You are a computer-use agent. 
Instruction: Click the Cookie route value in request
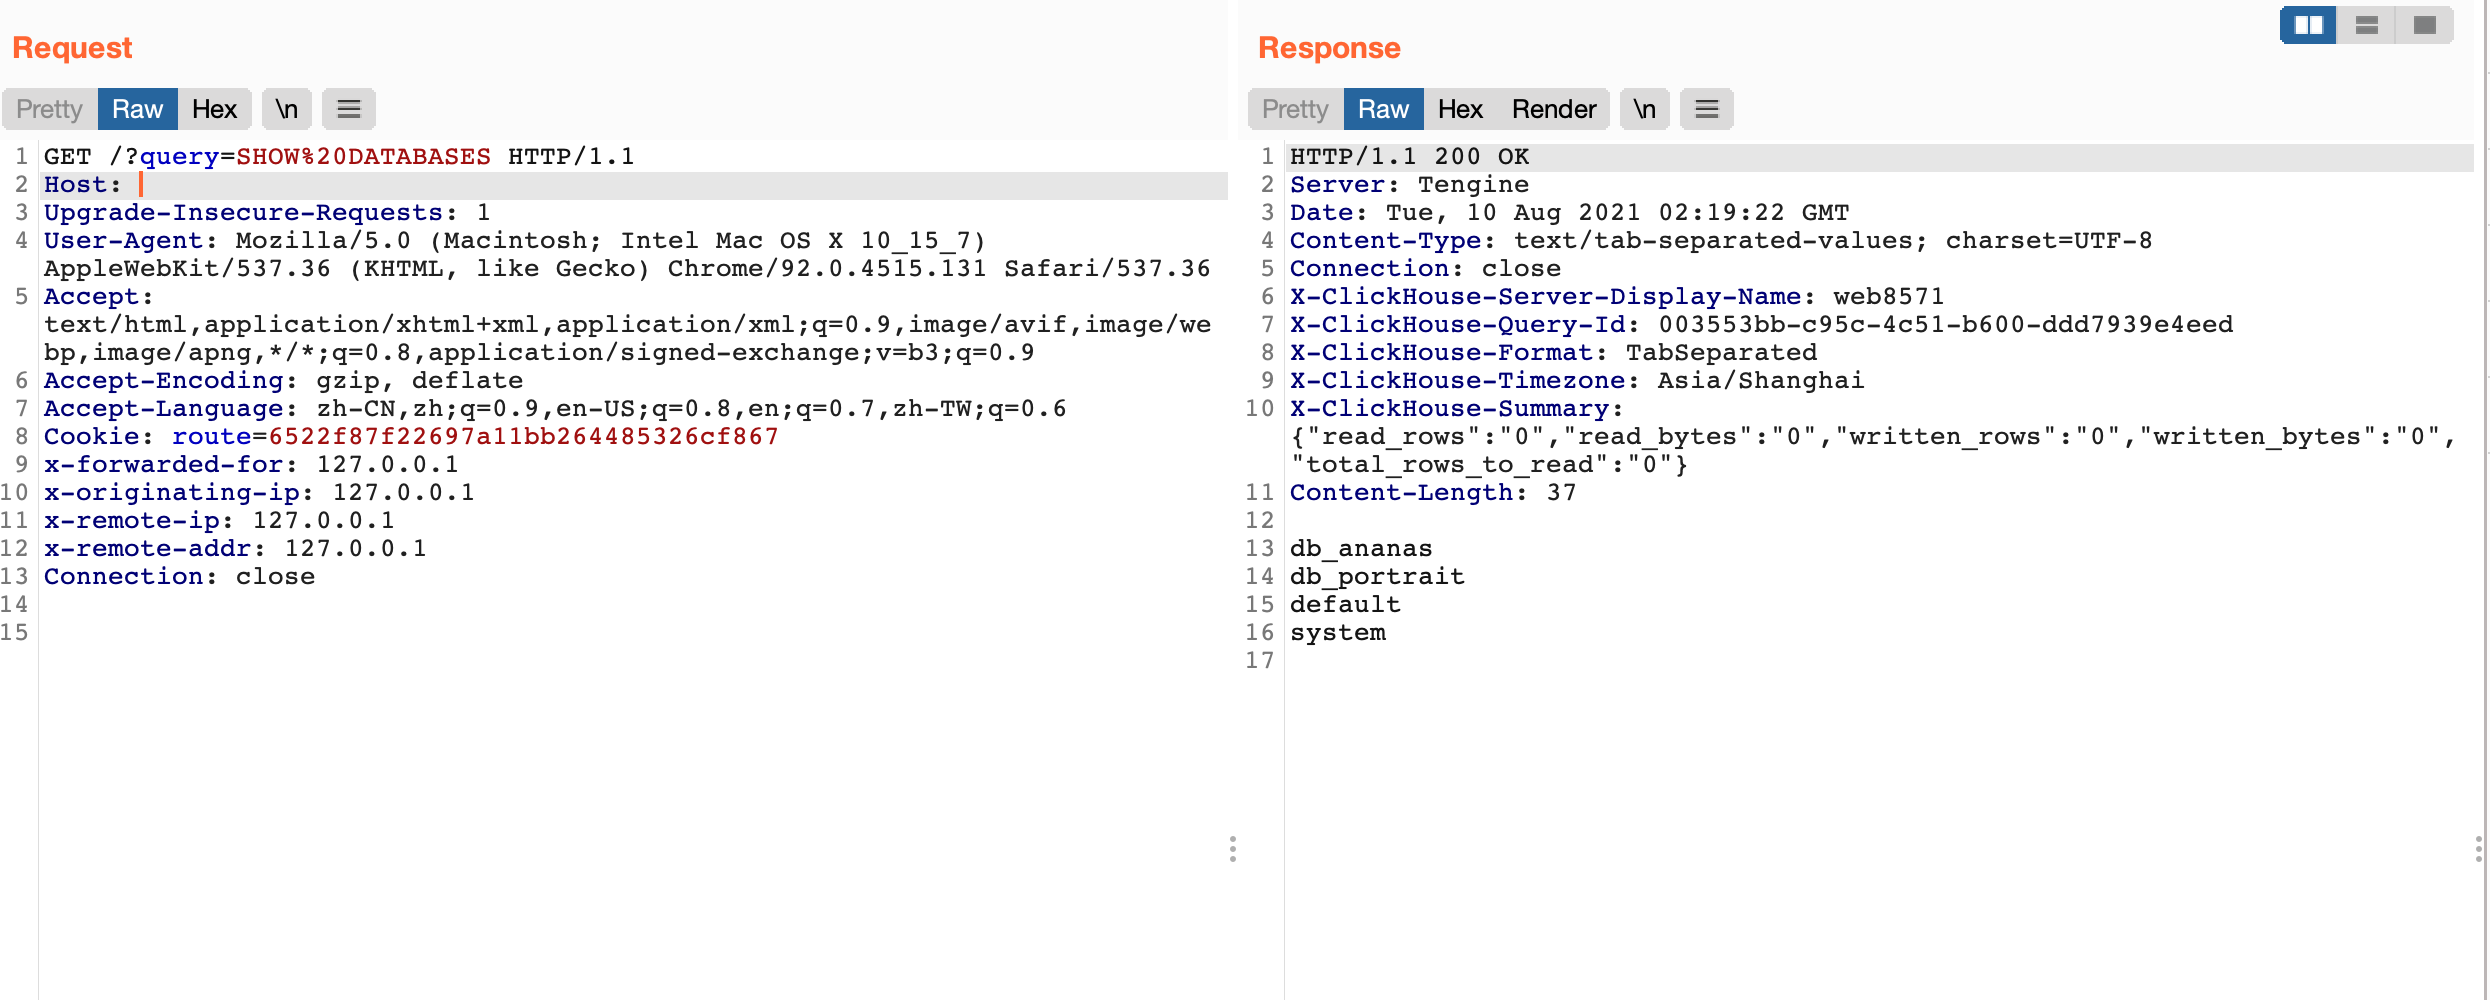pyautogui.click(x=523, y=437)
